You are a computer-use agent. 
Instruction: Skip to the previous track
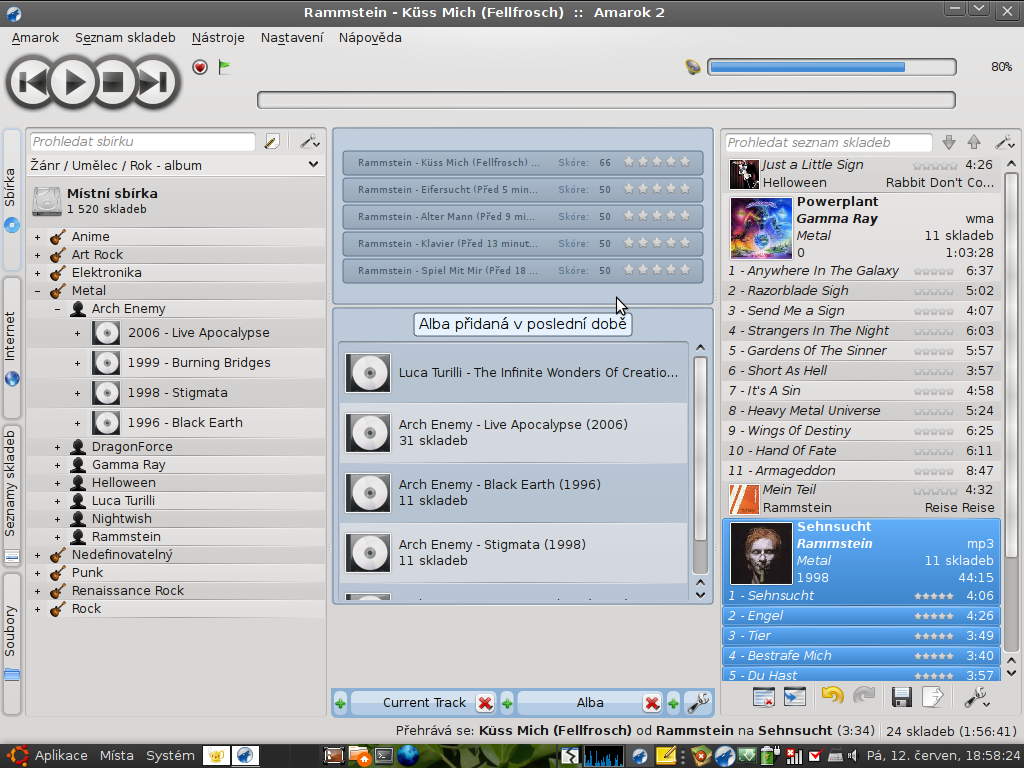click(31, 82)
